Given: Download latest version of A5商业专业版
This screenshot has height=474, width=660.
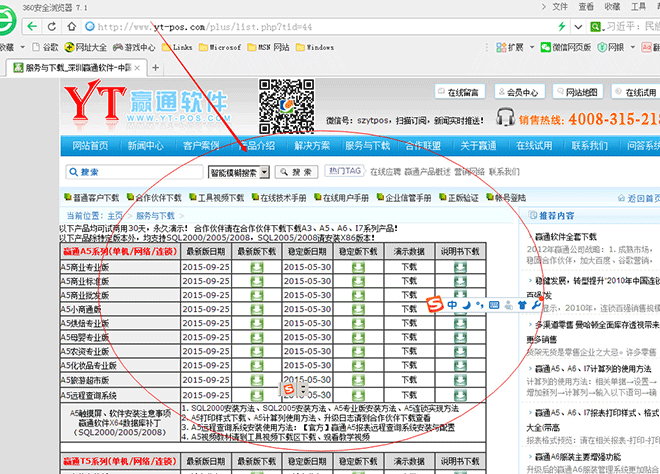Looking at the screenshot, I should pos(257,267).
